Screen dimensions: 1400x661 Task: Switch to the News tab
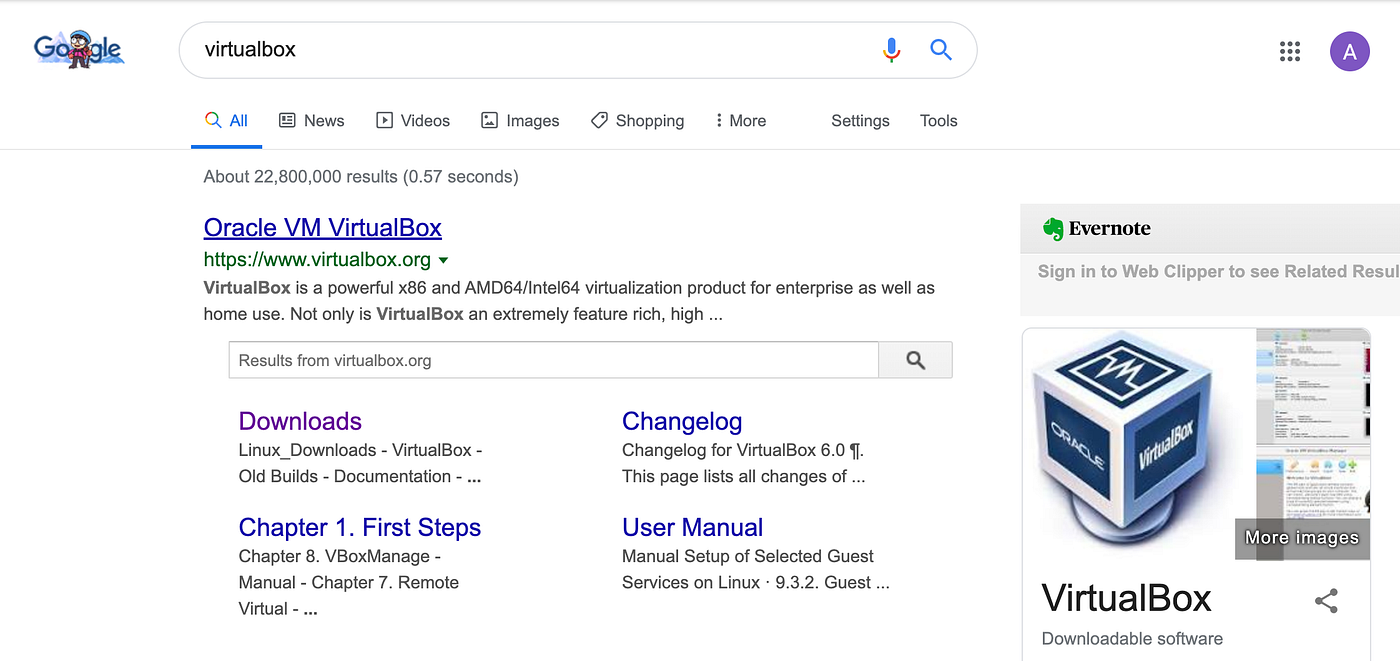click(x=311, y=121)
